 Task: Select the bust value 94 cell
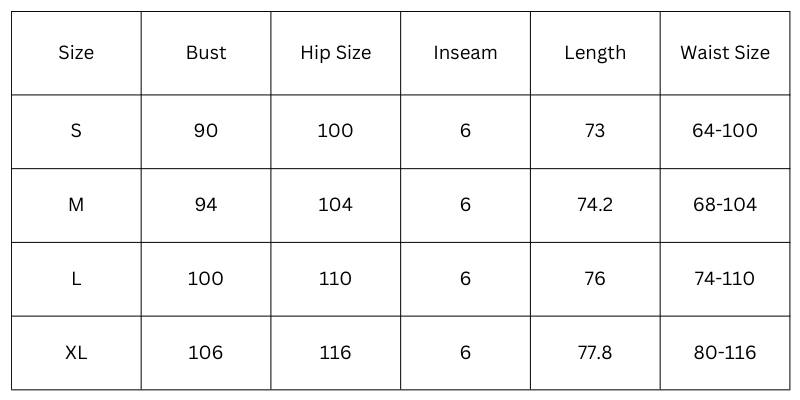coord(206,205)
